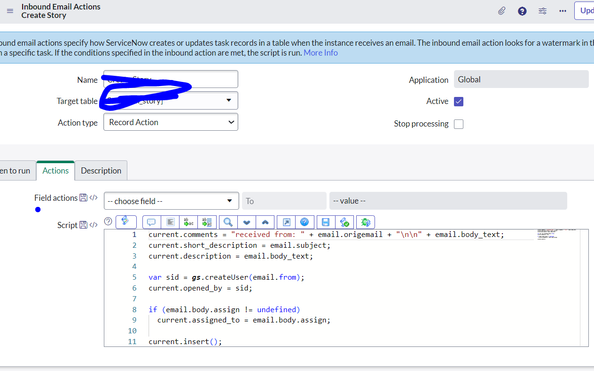The width and height of the screenshot is (594, 371).
Task: Open the header help question mark icon
Action: (x=522, y=11)
